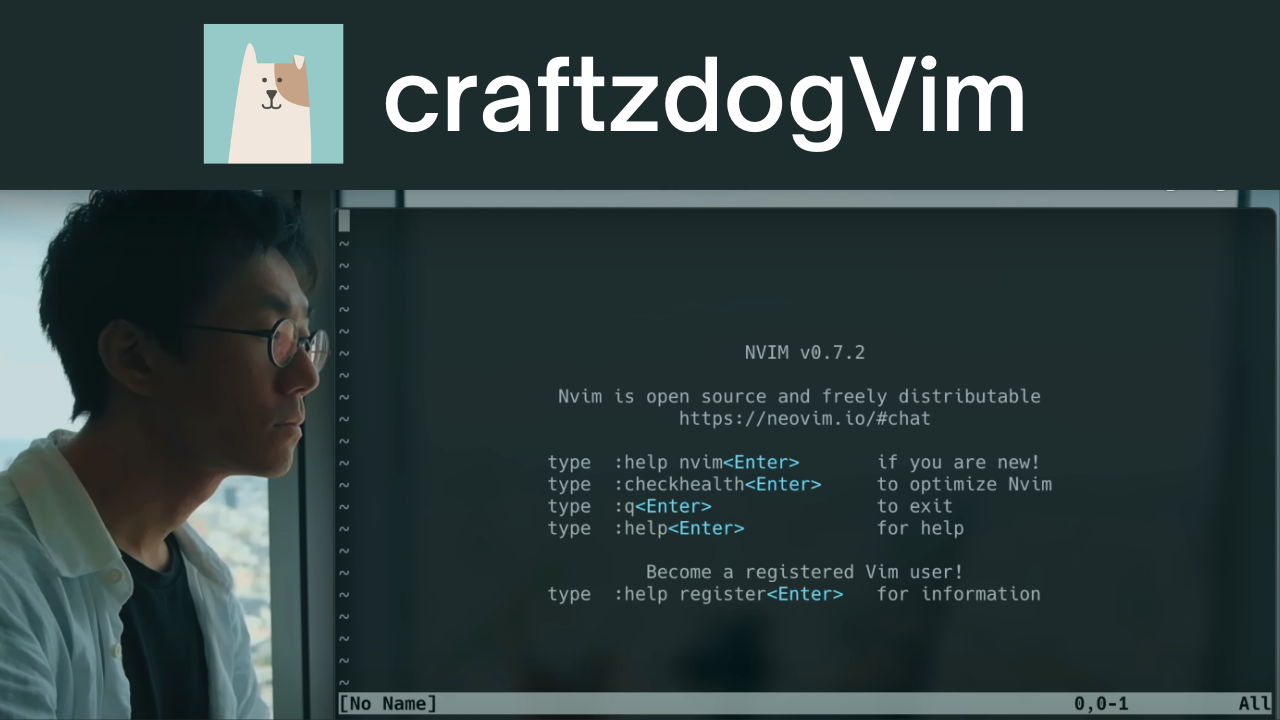
Task: Click the ':help nvim<Enter>' command text
Action: [x=706, y=463]
